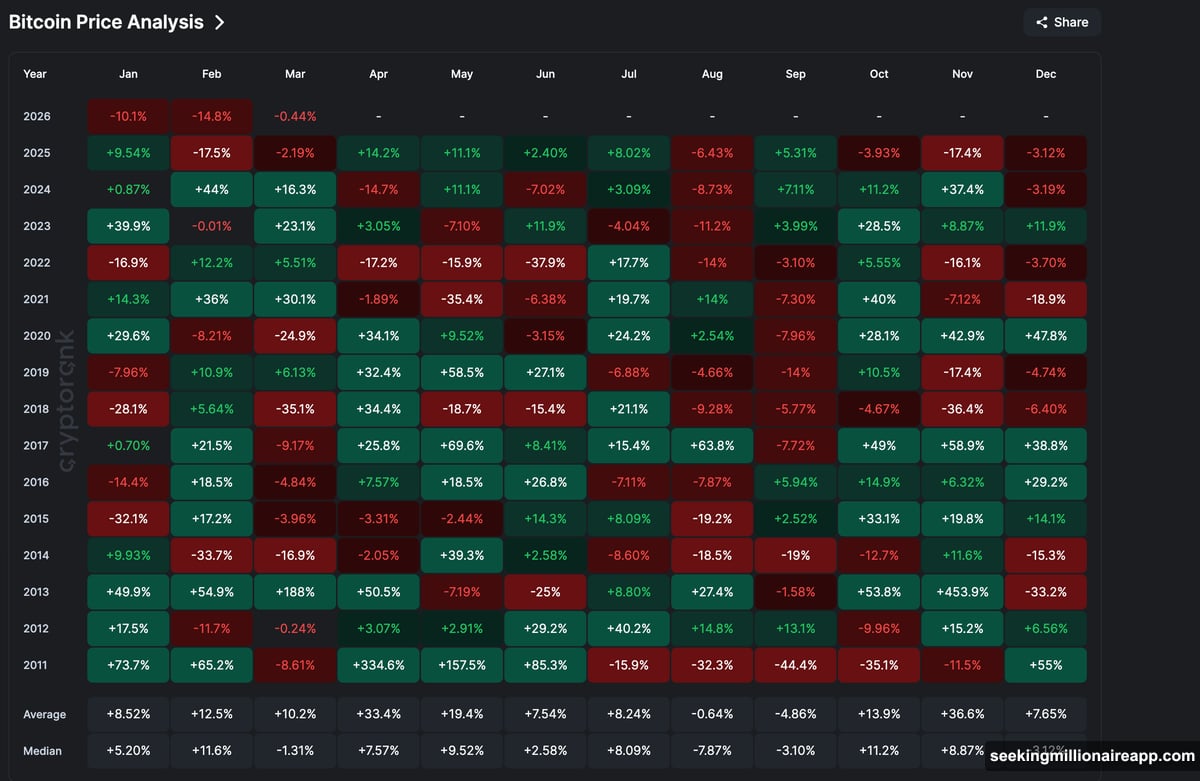This screenshot has height=781, width=1200.
Task: Select the +69.6% May 2017 cell
Action: pos(461,445)
